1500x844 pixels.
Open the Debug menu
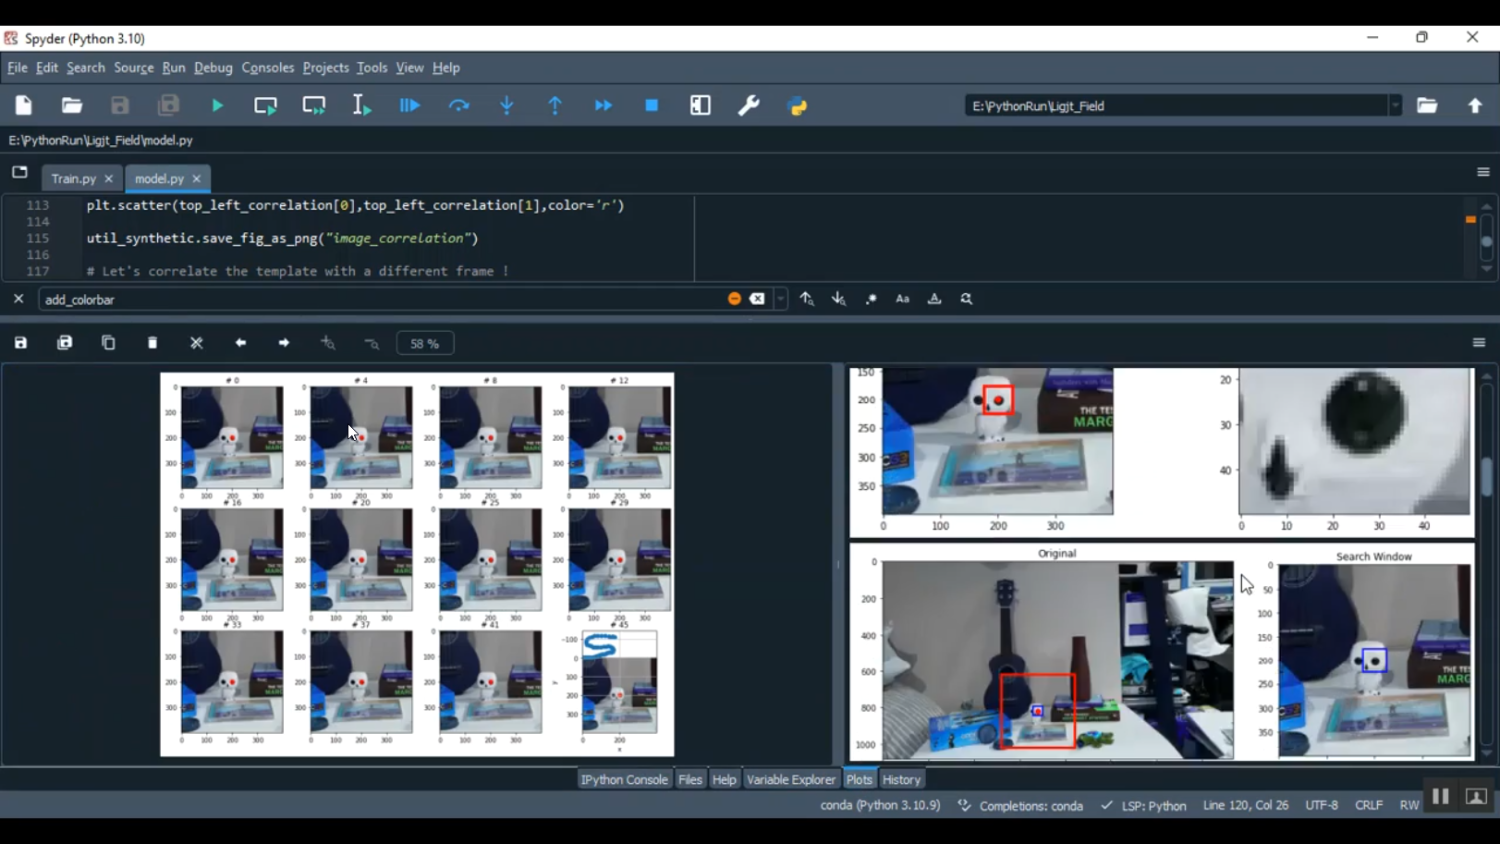point(213,68)
